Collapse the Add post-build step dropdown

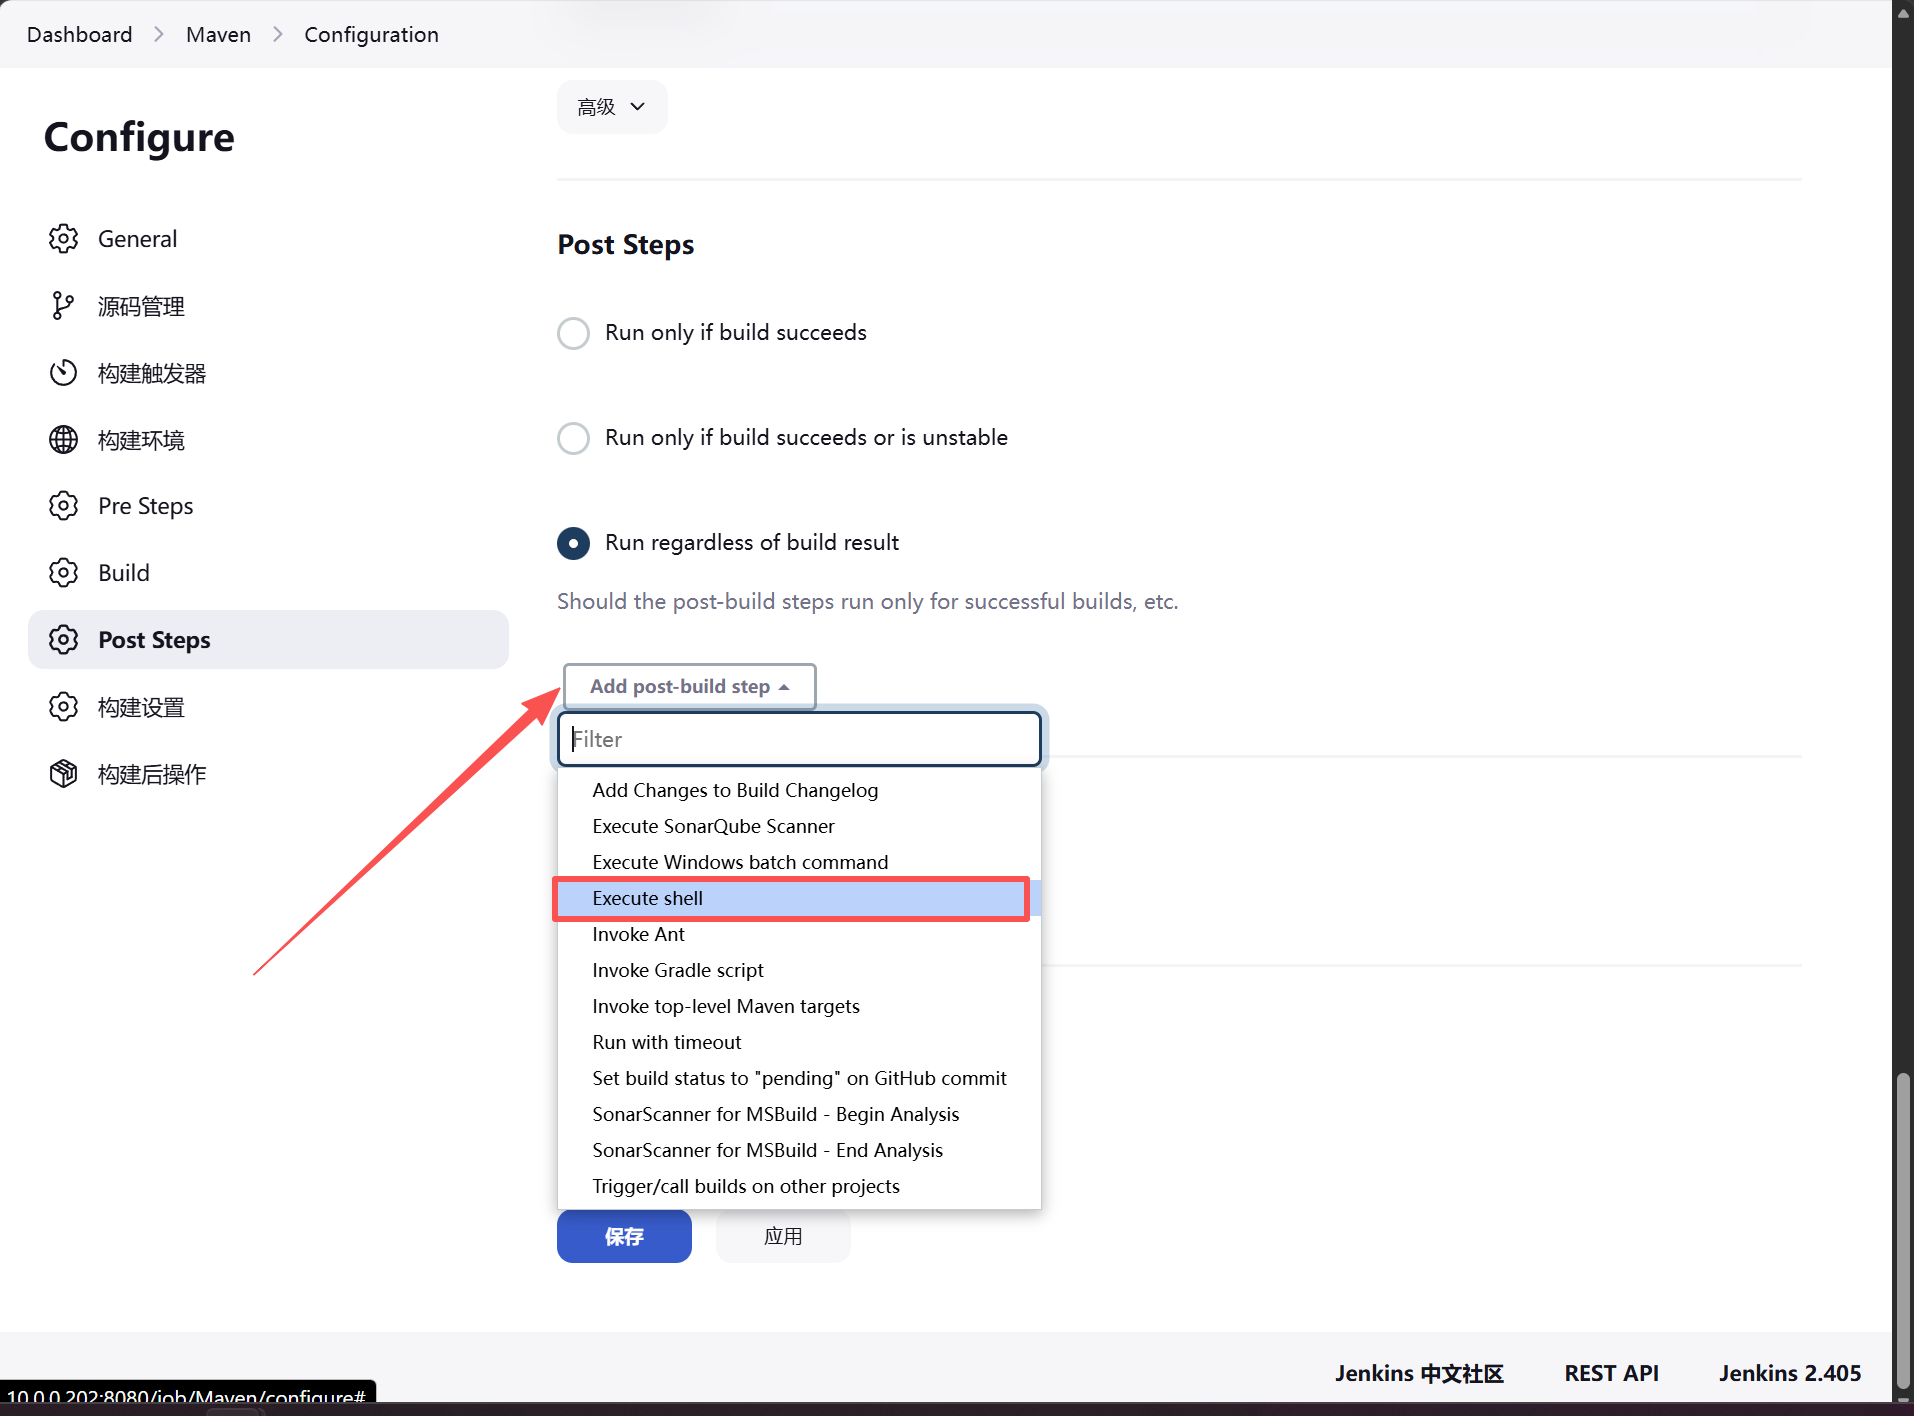tap(689, 686)
